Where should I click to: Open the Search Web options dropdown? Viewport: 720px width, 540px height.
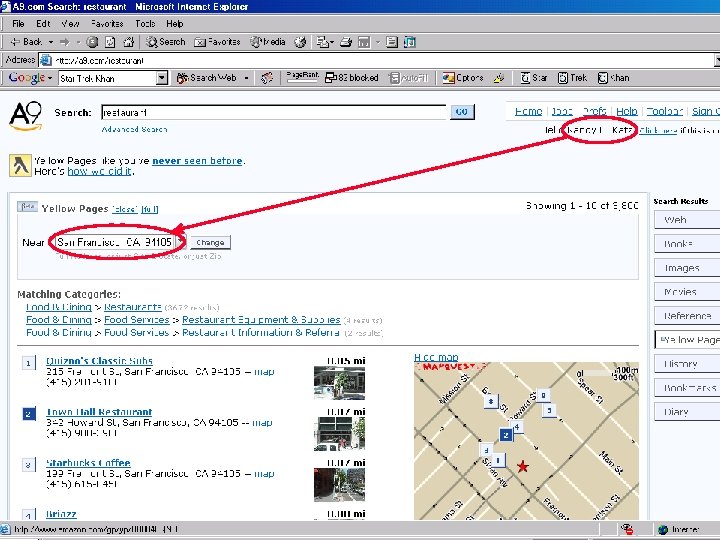pyautogui.click(x=247, y=78)
